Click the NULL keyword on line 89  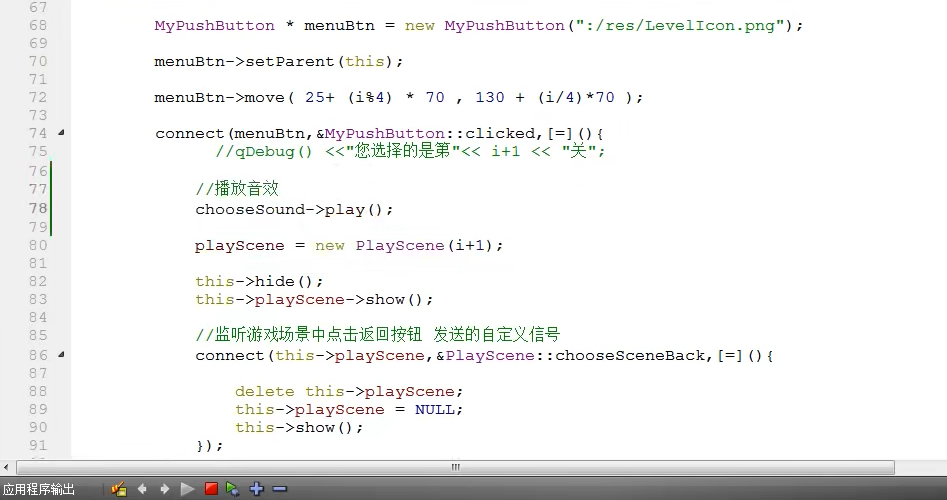click(x=434, y=409)
